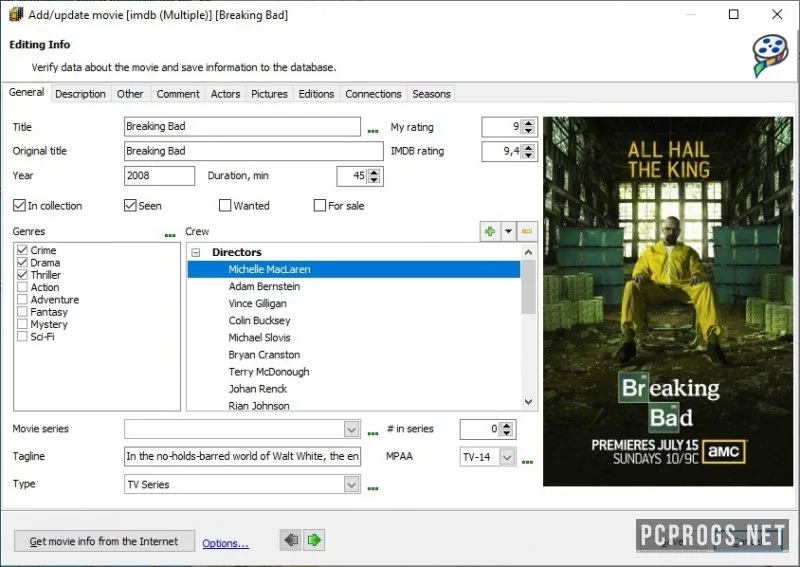Switch to the Other tab

click(130, 94)
